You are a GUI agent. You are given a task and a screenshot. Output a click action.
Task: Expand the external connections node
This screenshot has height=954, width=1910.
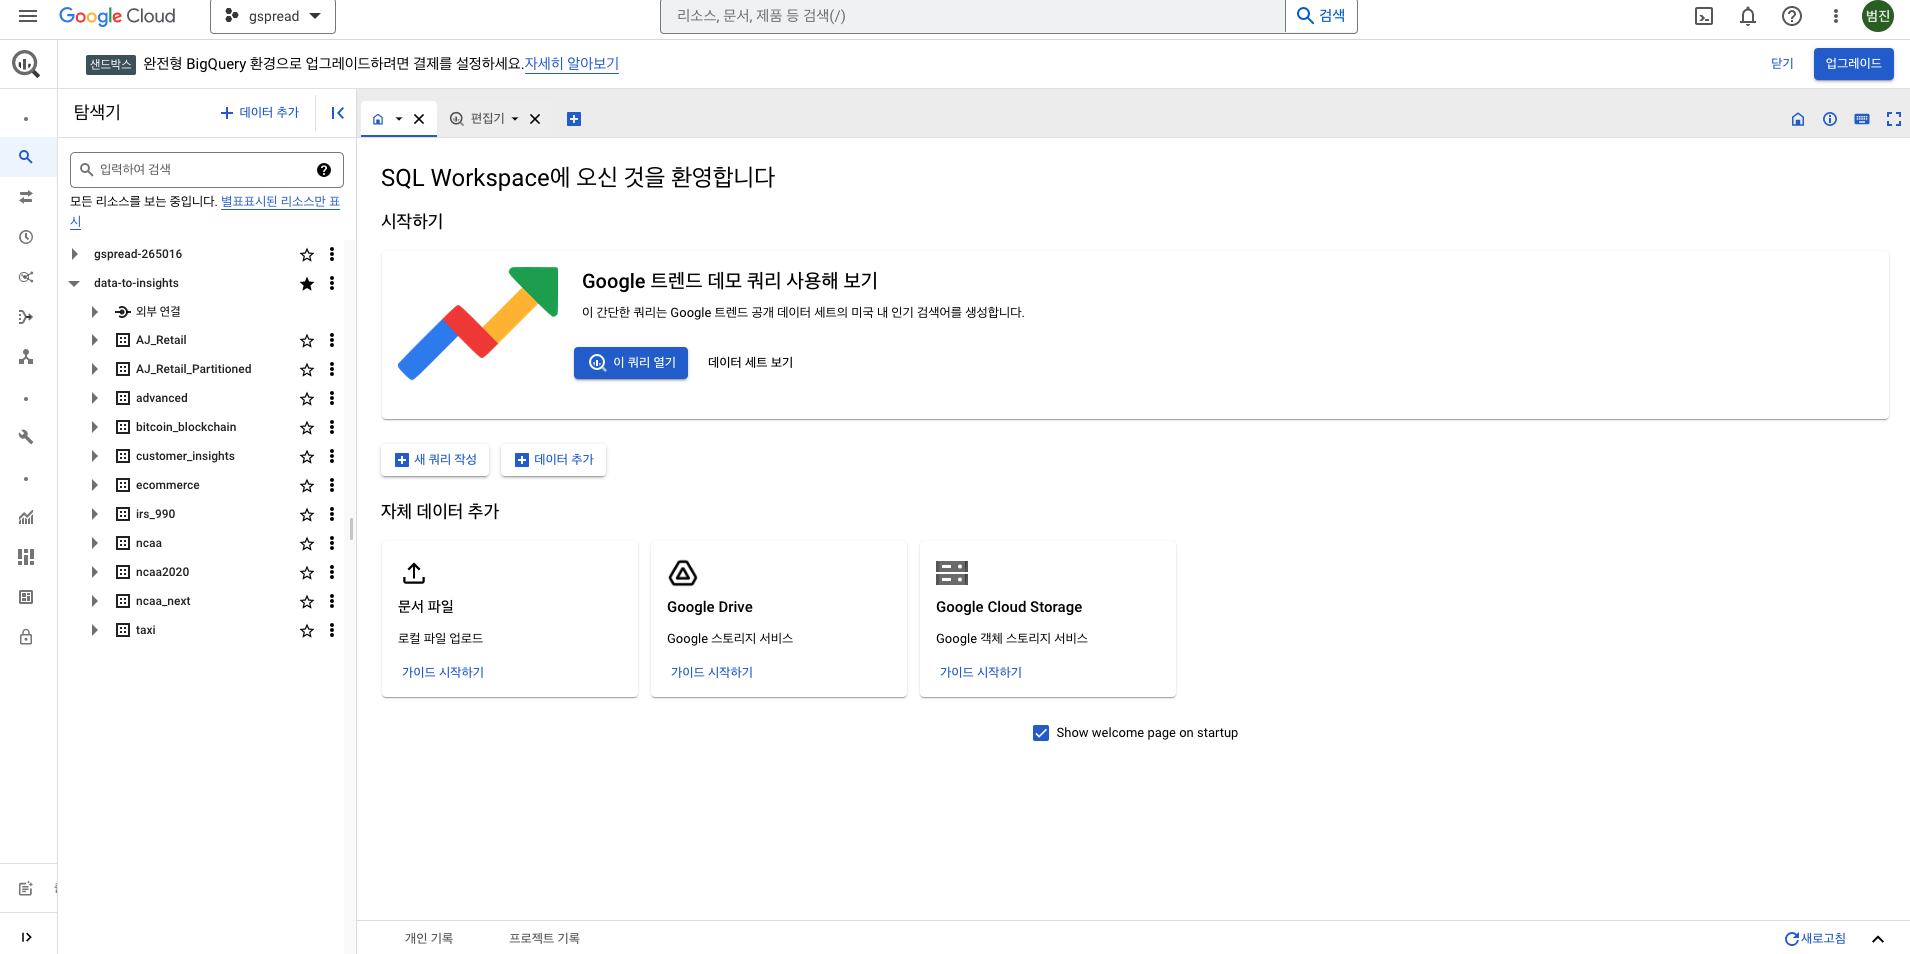[95, 312]
